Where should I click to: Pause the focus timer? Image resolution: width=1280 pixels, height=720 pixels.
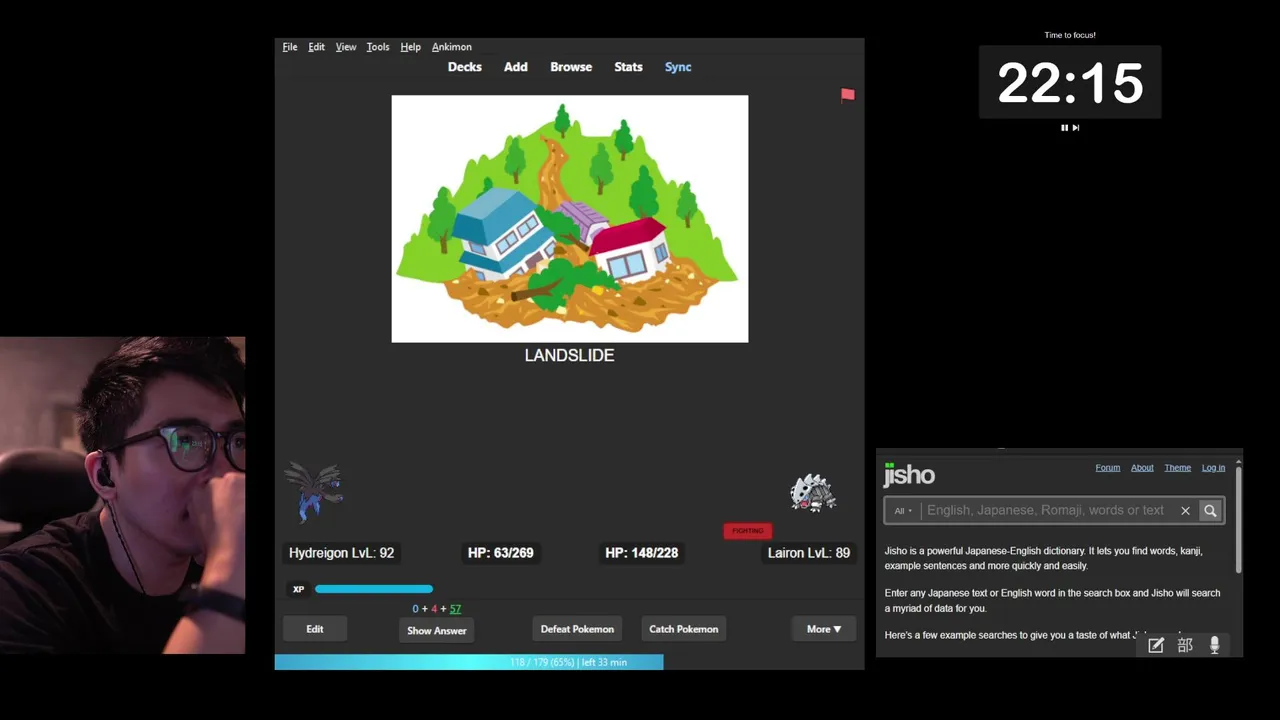point(1064,128)
